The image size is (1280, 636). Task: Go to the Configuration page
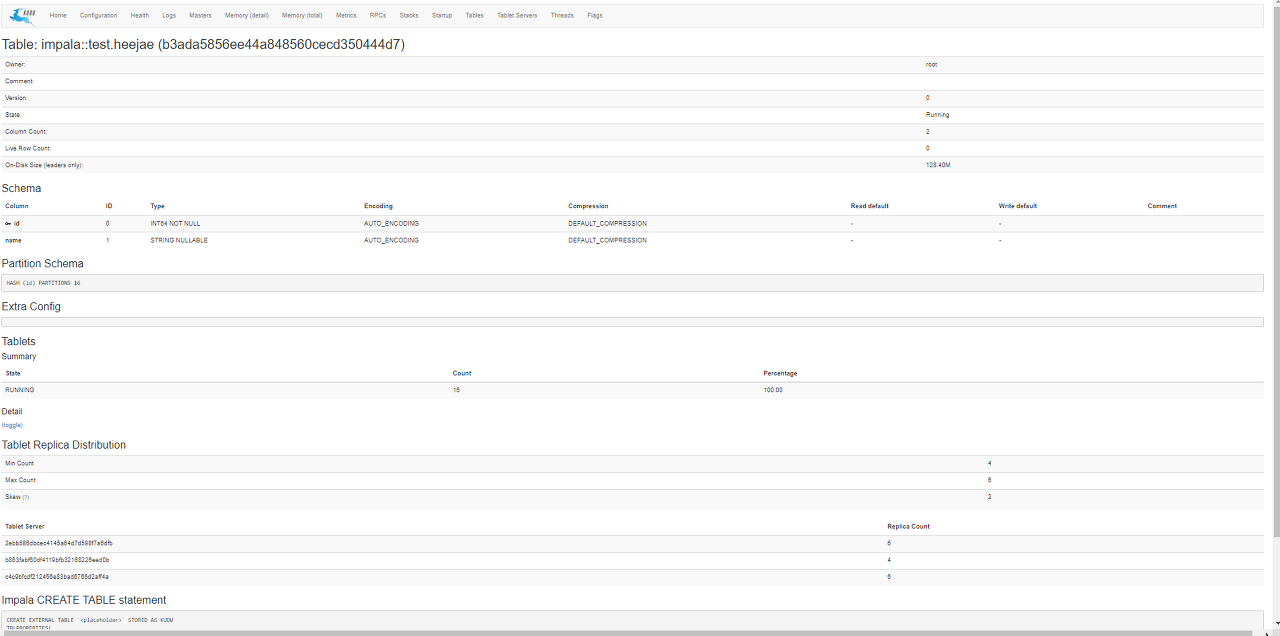98,15
